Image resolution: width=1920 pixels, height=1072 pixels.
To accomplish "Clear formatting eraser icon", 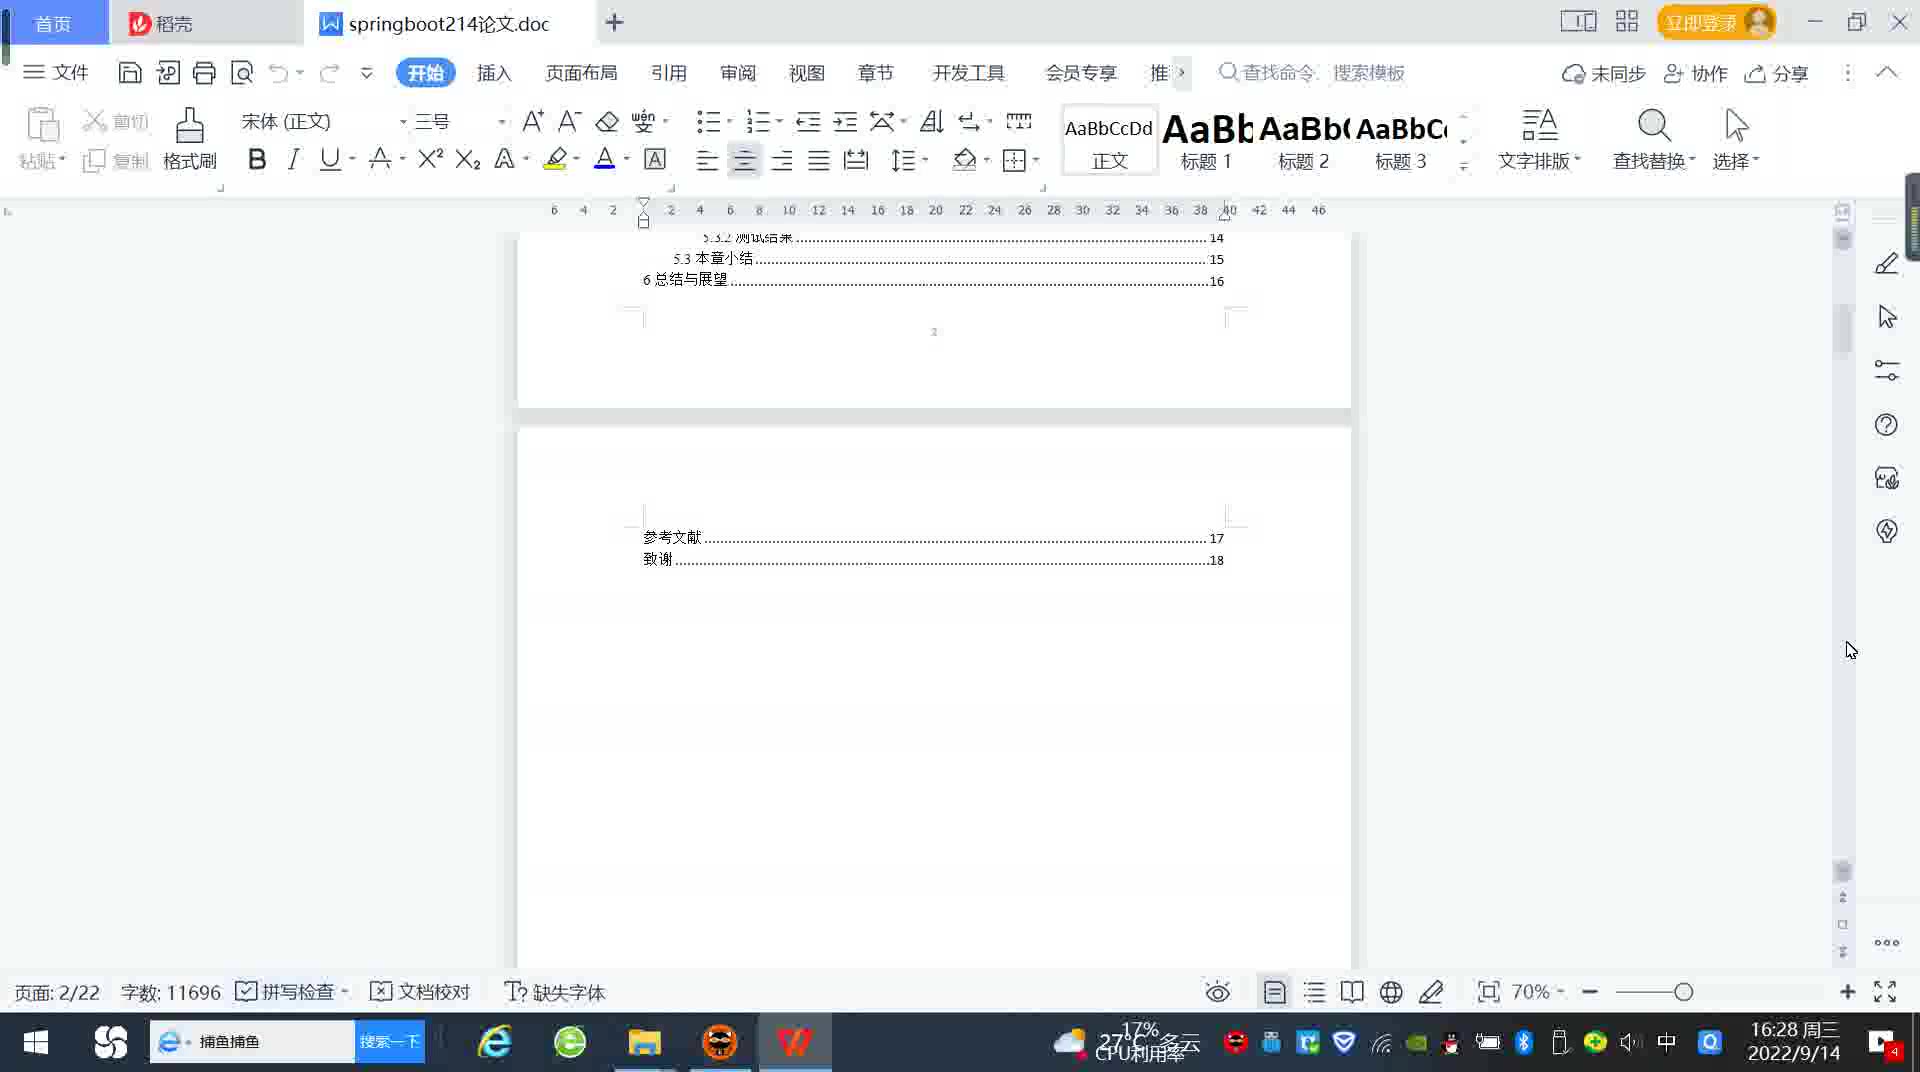I will pyautogui.click(x=606, y=122).
